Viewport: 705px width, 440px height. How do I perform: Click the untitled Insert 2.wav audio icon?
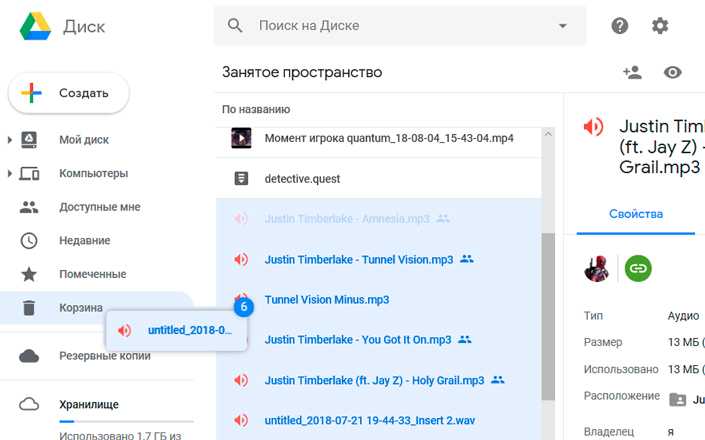(x=241, y=420)
